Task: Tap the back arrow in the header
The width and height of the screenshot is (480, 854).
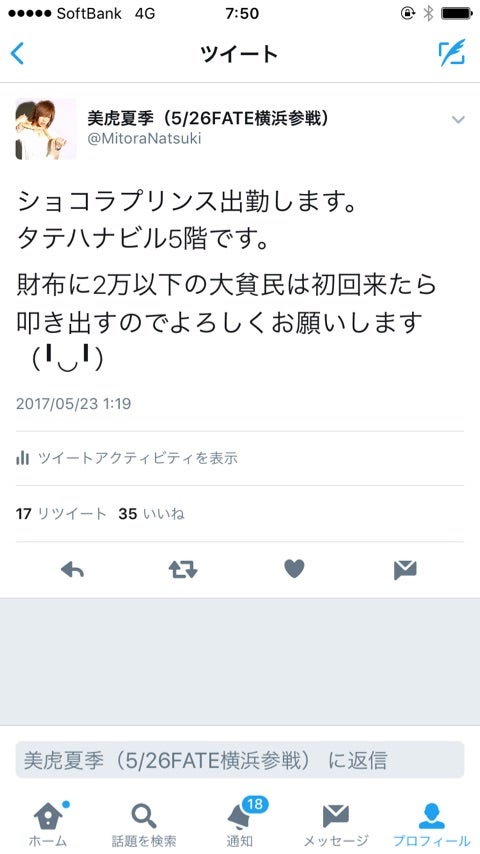Action: tap(17, 53)
